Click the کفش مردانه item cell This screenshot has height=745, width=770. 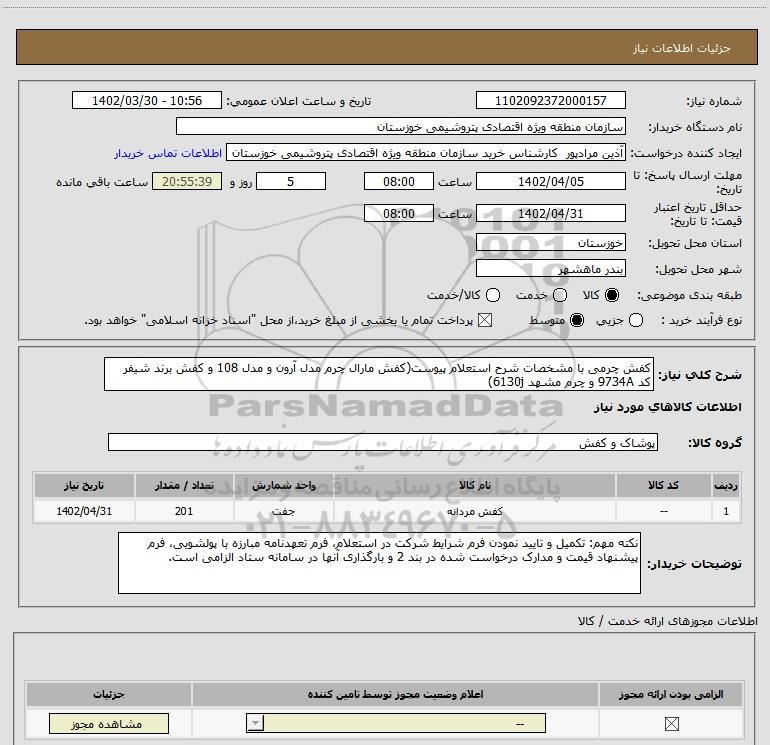pyautogui.click(x=474, y=511)
